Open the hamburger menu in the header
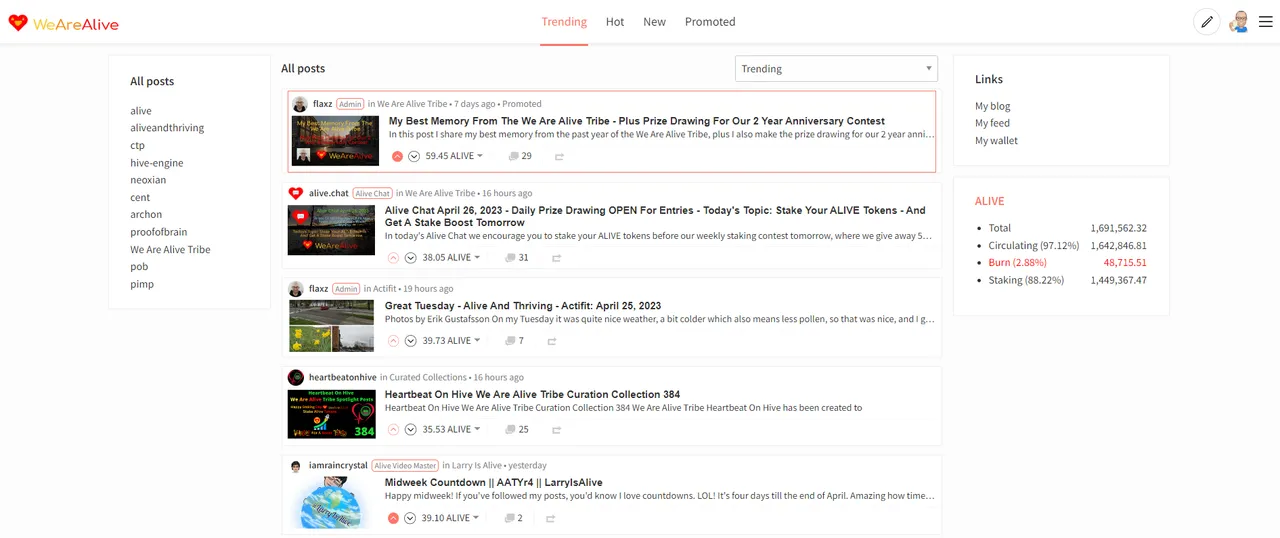 click(x=1265, y=22)
